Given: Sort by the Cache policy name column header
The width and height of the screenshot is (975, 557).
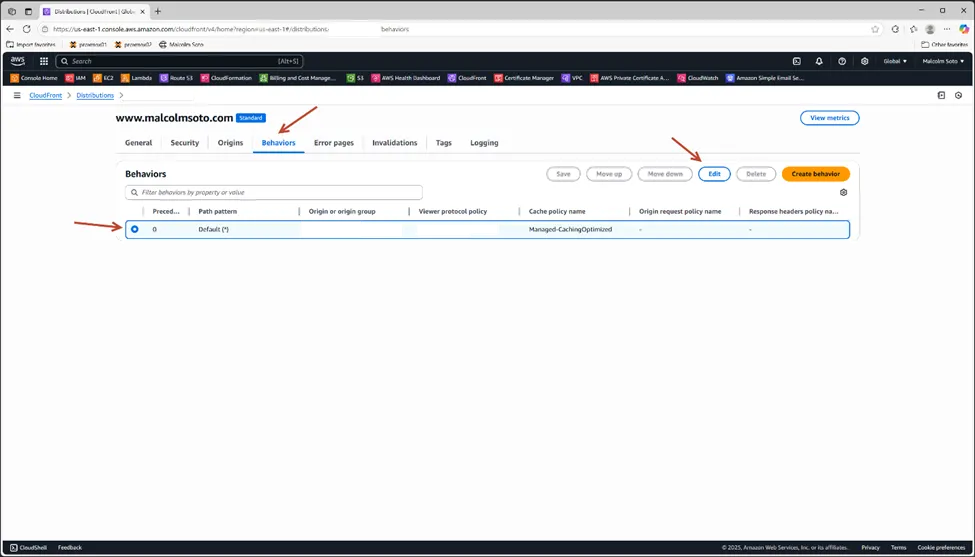Looking at the screenshot, I should pos(557,211).
